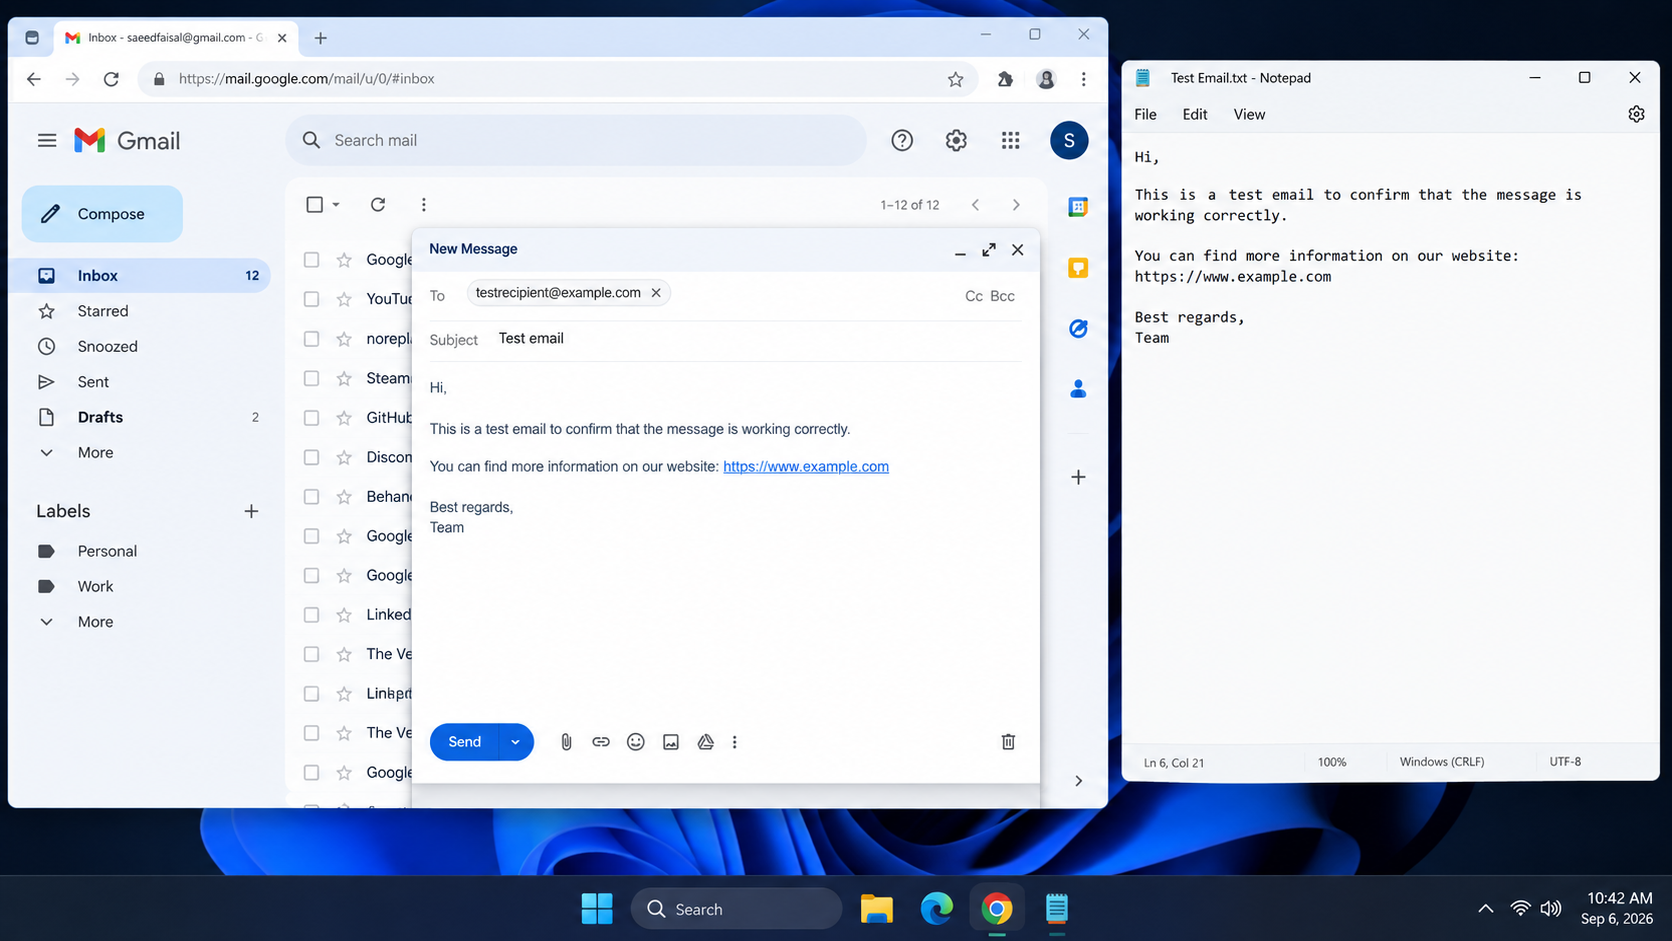Viewport: 1672px width, 941px height.
Task: Tick the checkbox for the YouTube email
Action: [312, 299]
